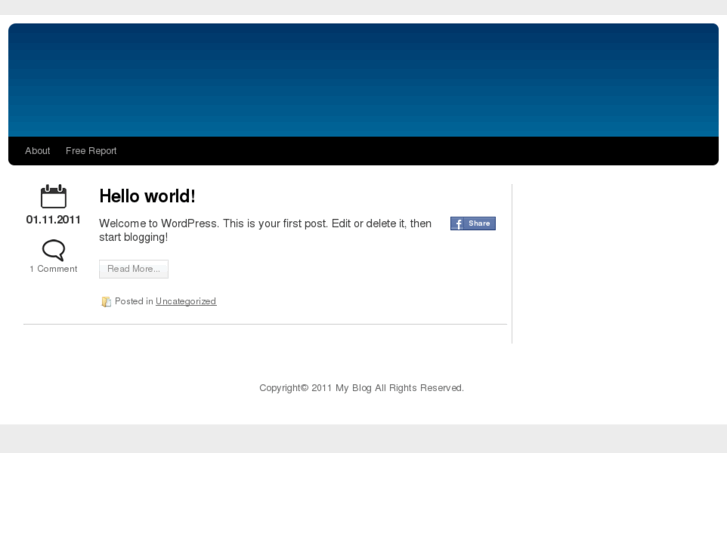
Task: Click the speech bubble comment icon
Action: [54, 250]
